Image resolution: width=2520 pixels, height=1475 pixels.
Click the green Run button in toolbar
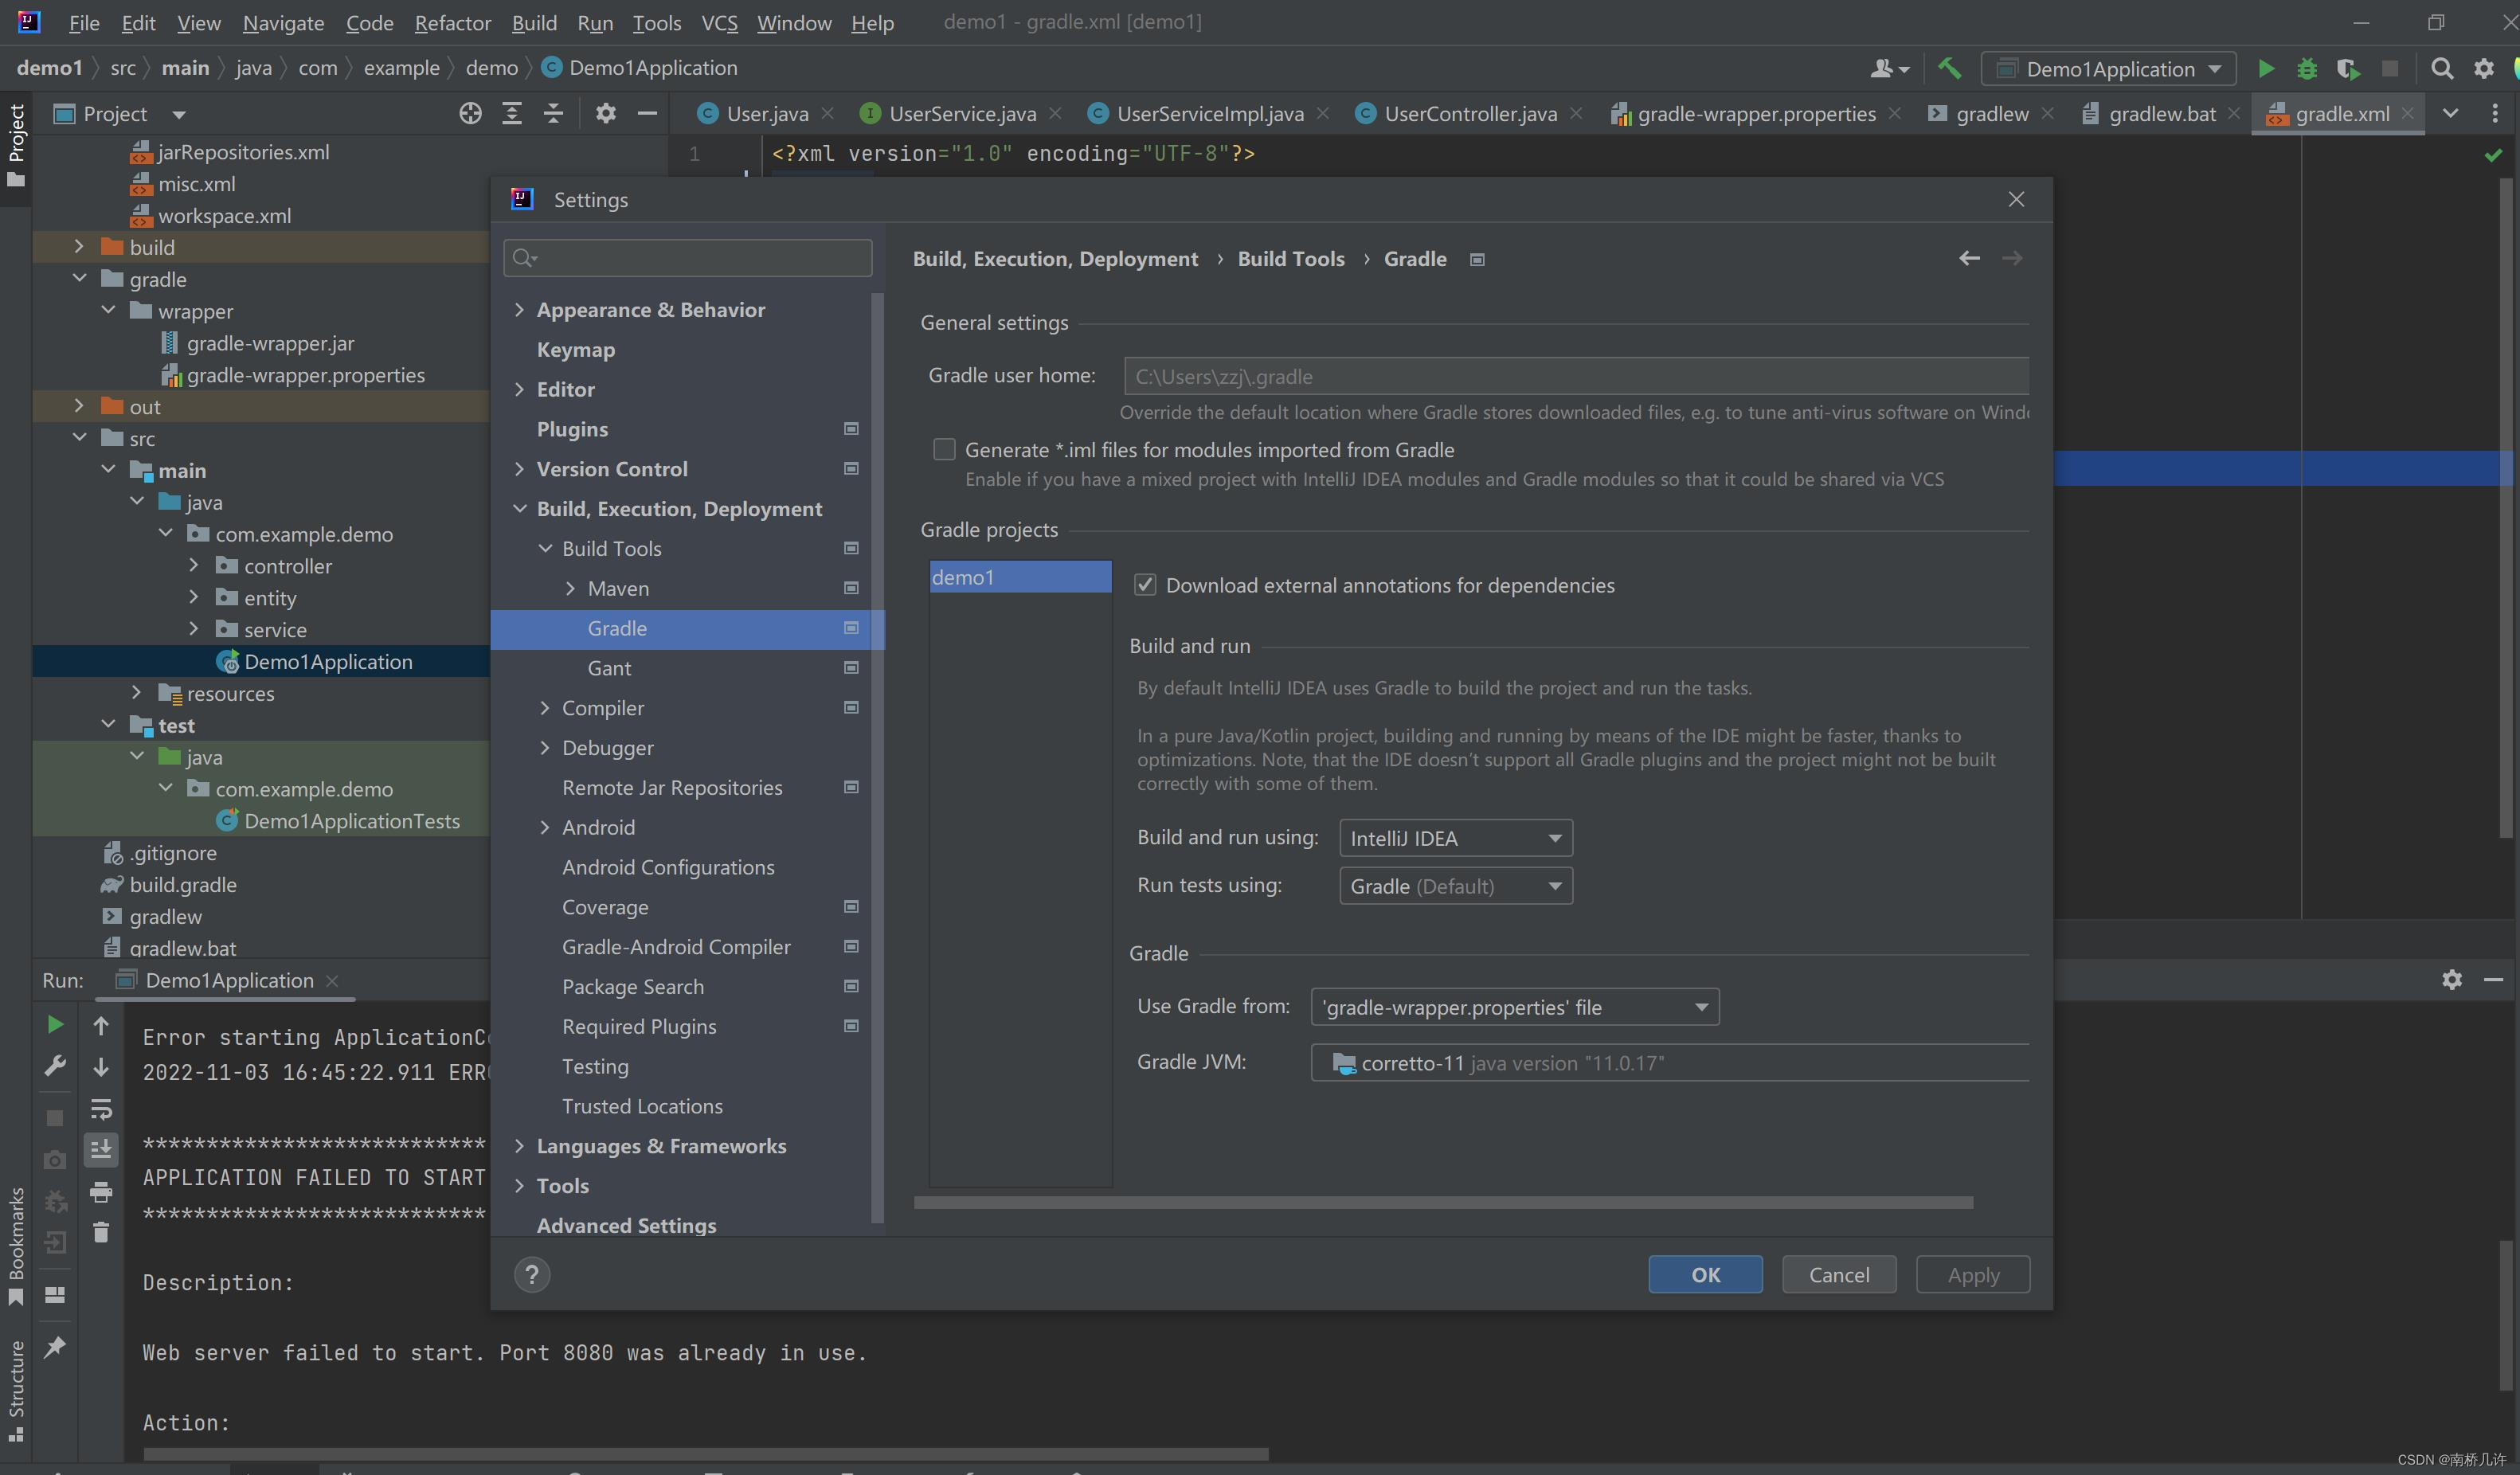pos(2266,69)
